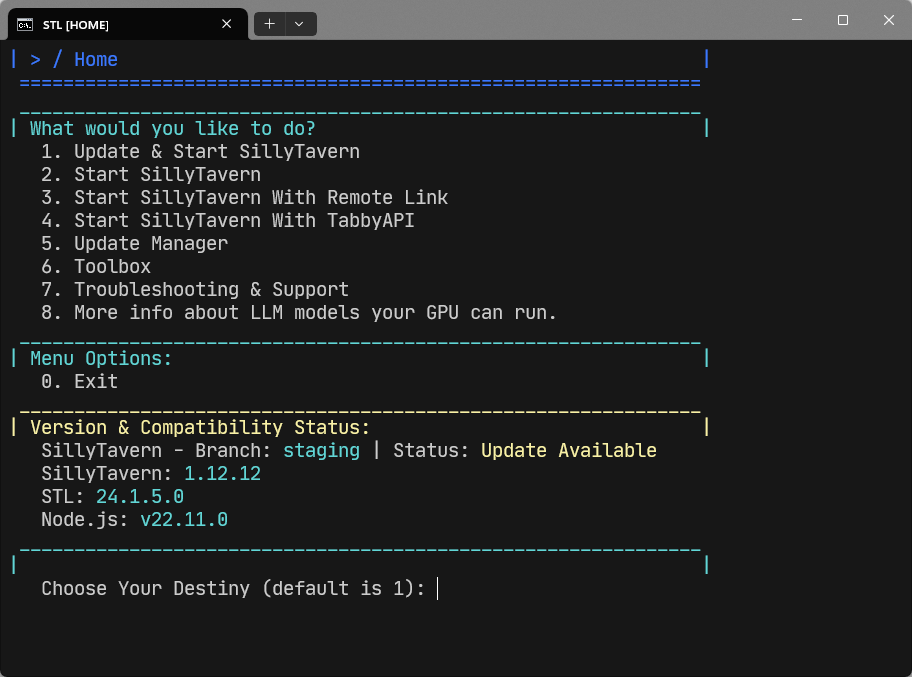The width and height of the screenshot is (912, 677).
Task: Click the '5. Update Manager' line
Action: [x=134, y=244]
